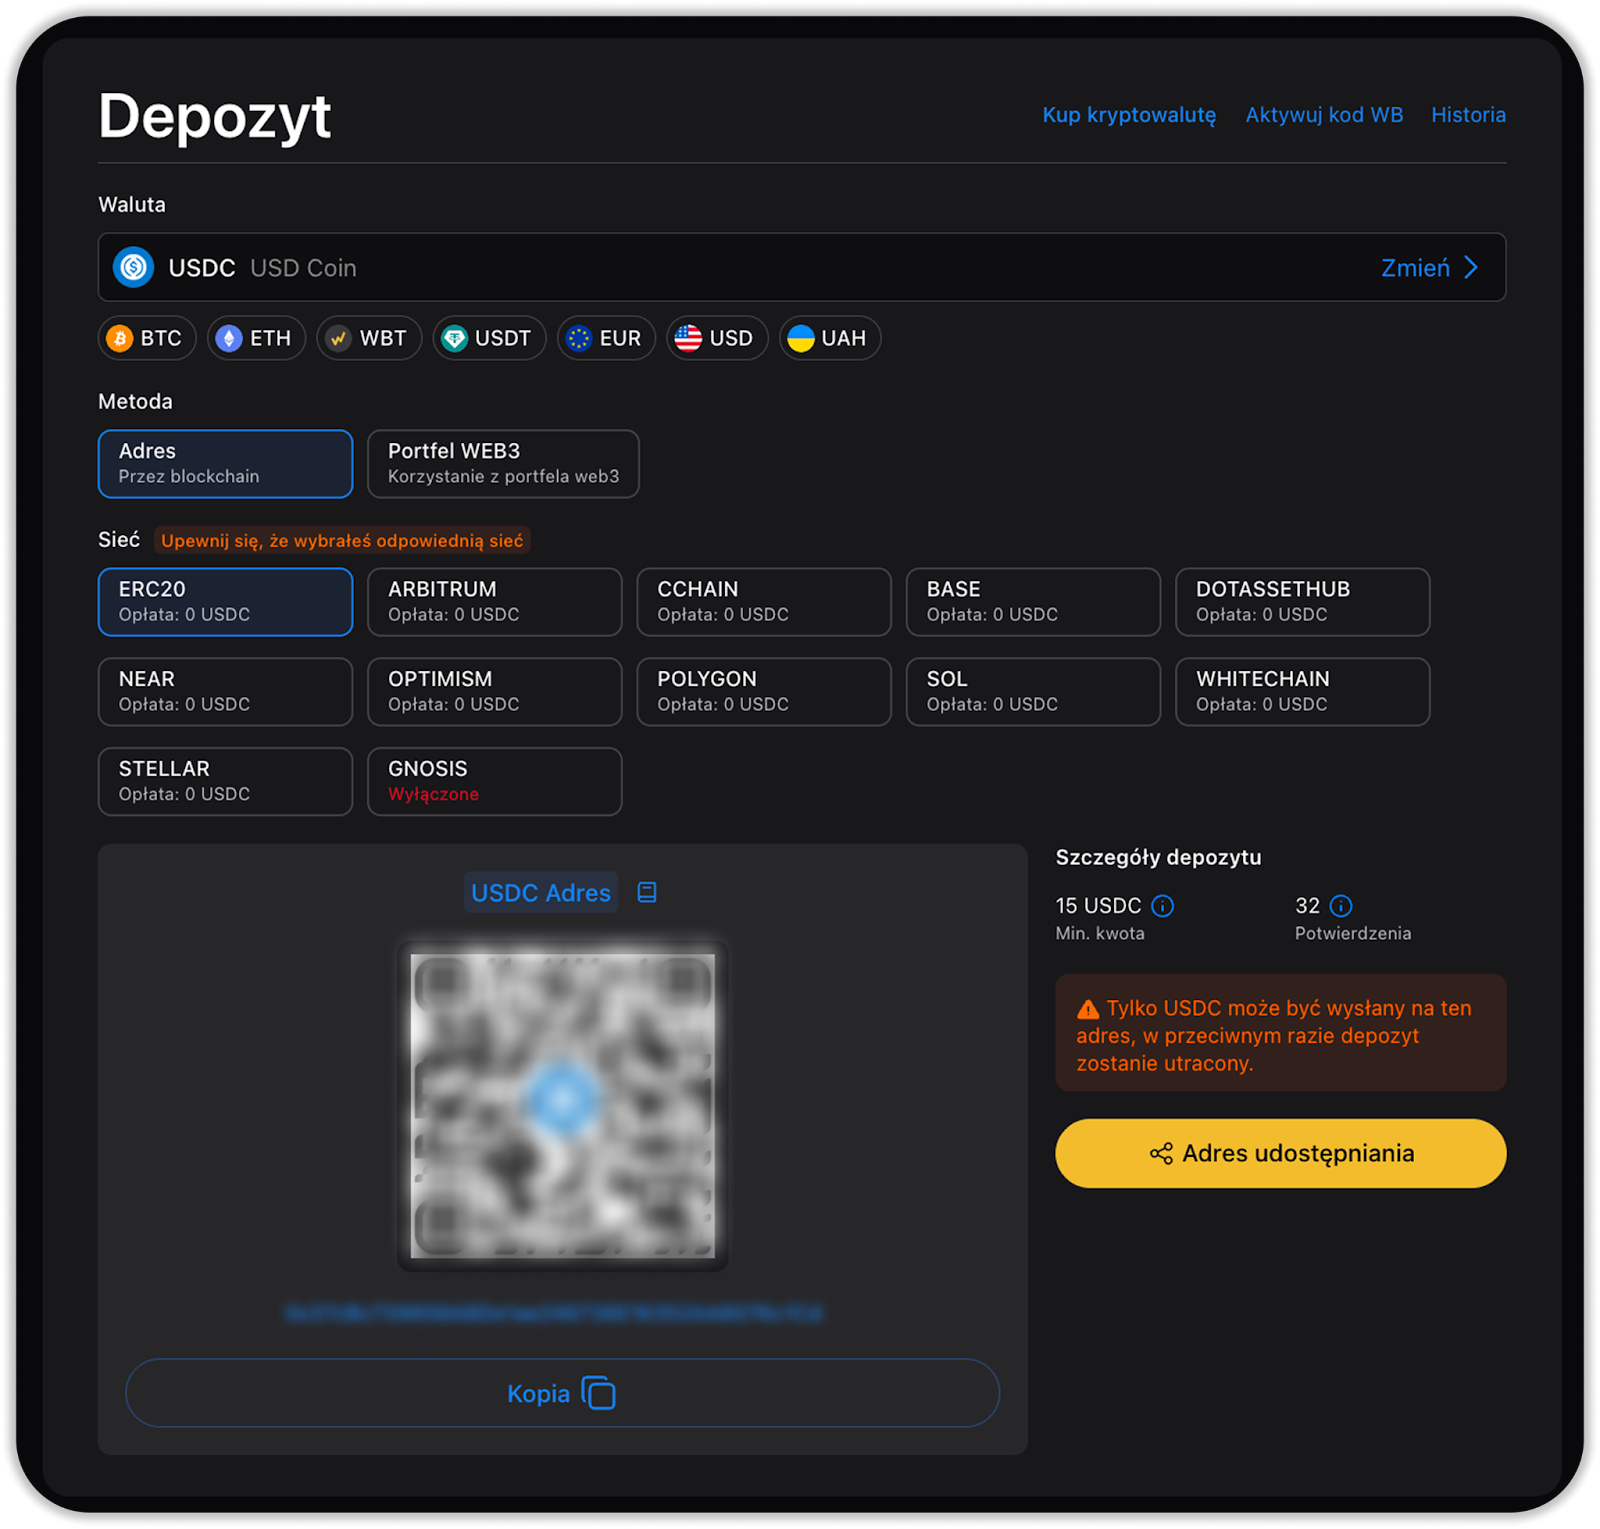Select the ETH currency chip
Image resolution: width=1600 pixels, height=1529 pixels.
coord(256,338)
